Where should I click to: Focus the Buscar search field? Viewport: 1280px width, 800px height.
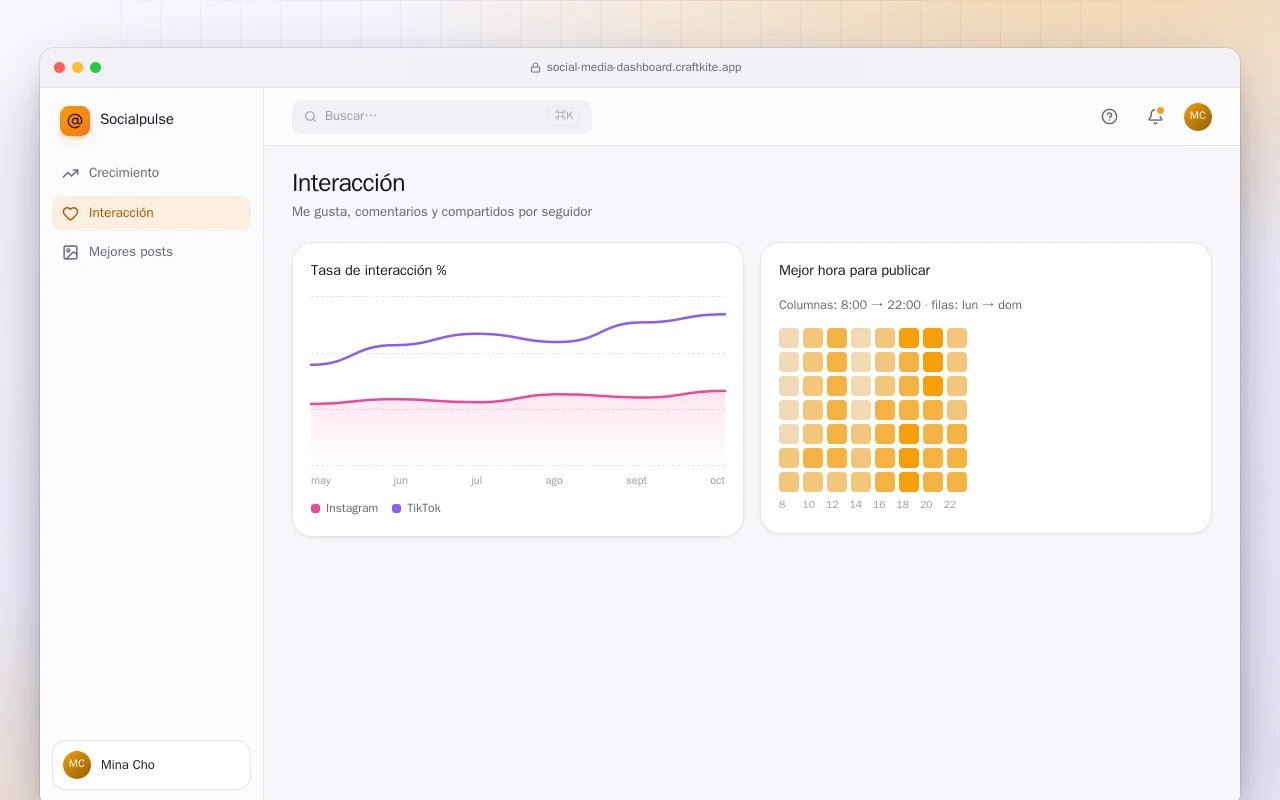coord(442,116)
